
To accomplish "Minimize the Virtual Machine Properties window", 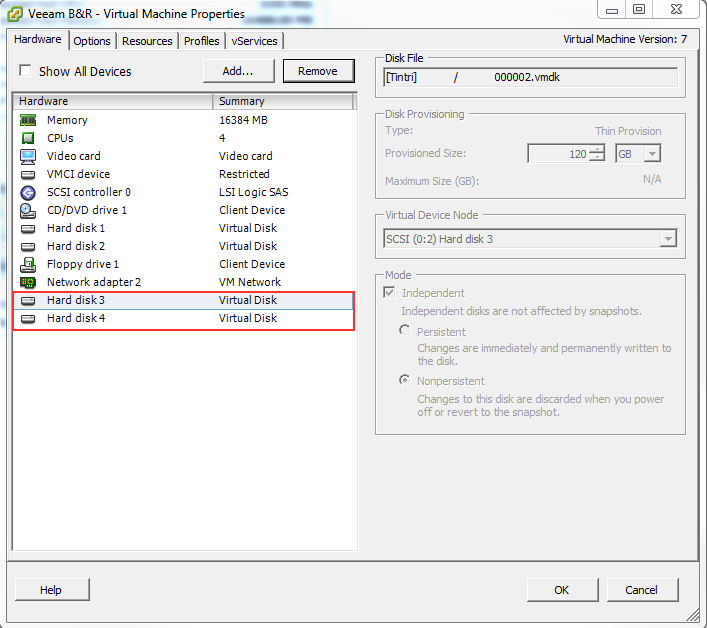I will (x=612, y=10).
